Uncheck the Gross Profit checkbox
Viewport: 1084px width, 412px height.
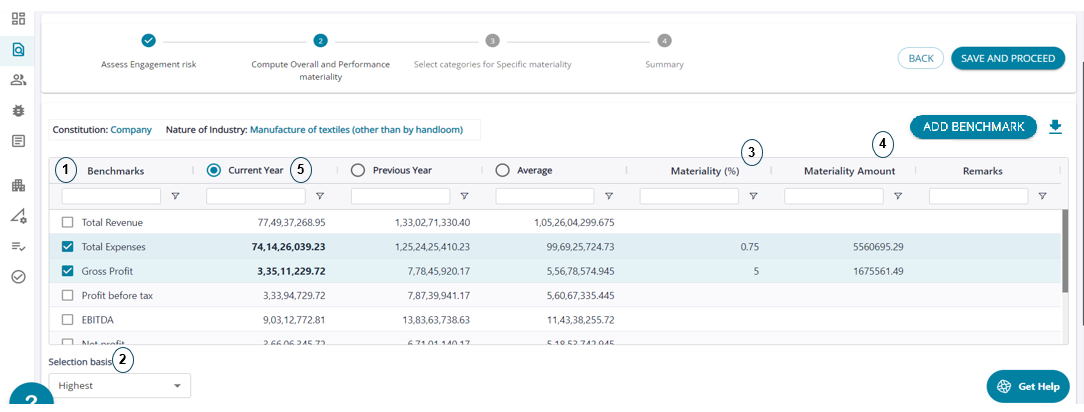(x=67, y=271)
